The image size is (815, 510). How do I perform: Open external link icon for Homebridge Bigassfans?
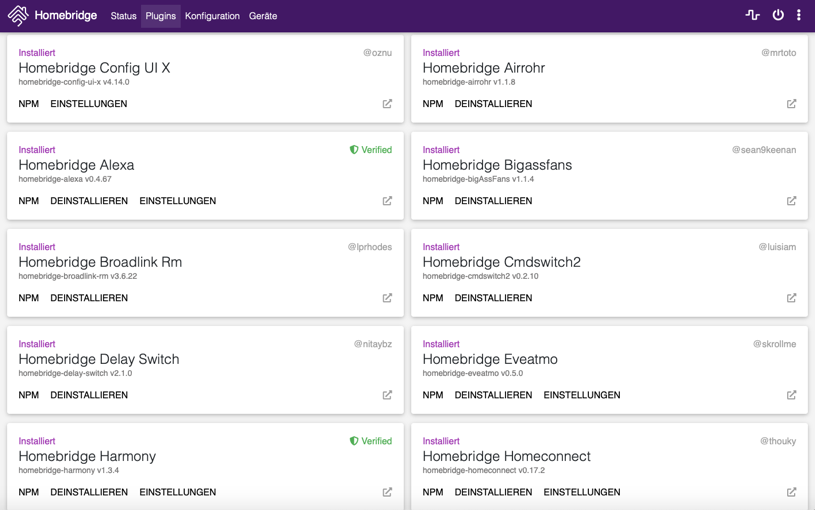(x=791, y=201)
